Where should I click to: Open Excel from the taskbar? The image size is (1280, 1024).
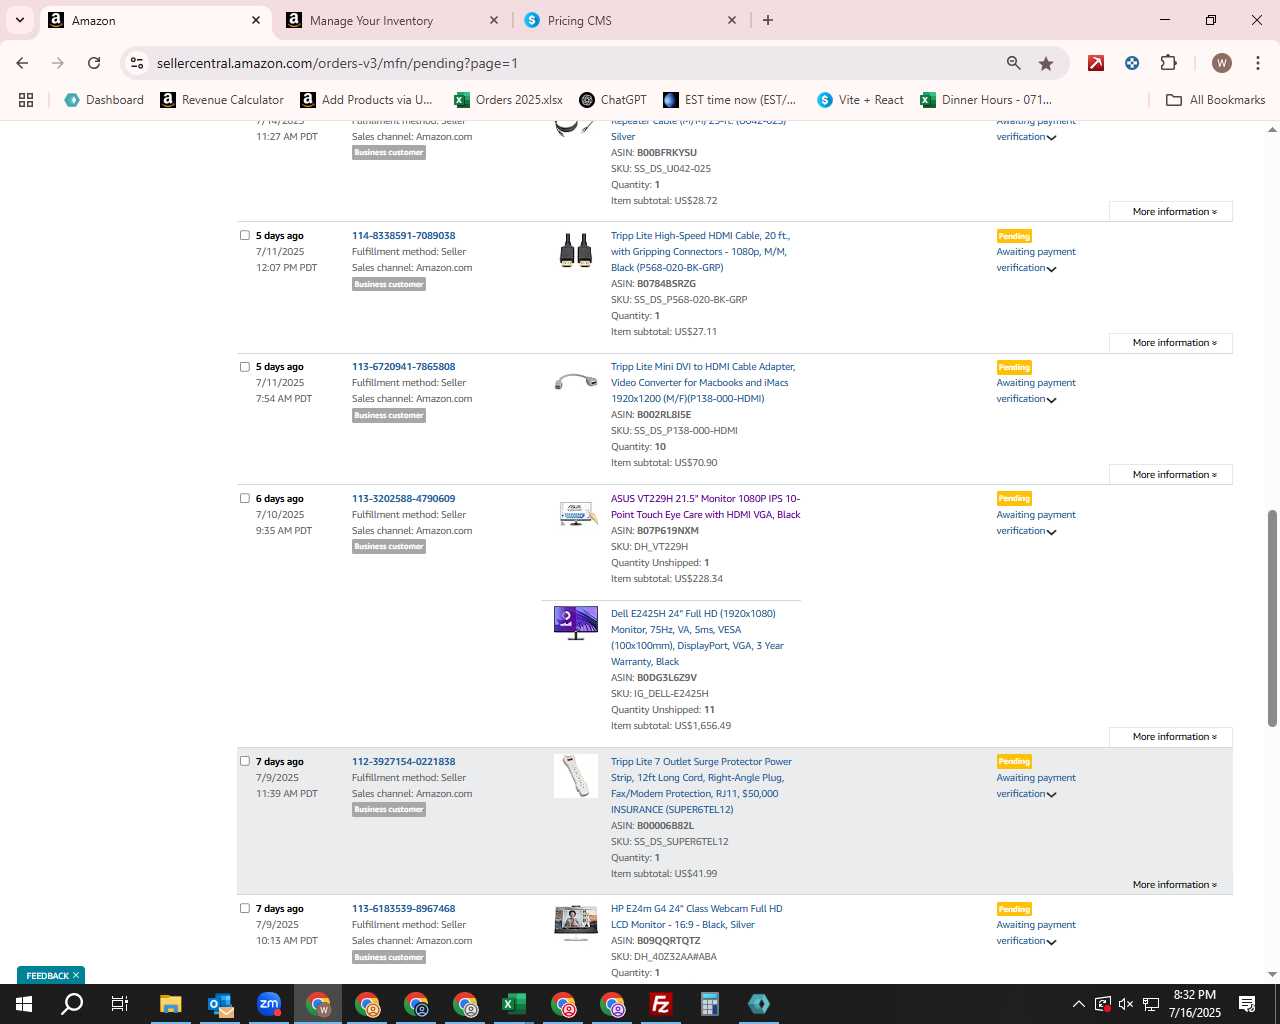pos(514,1004)
